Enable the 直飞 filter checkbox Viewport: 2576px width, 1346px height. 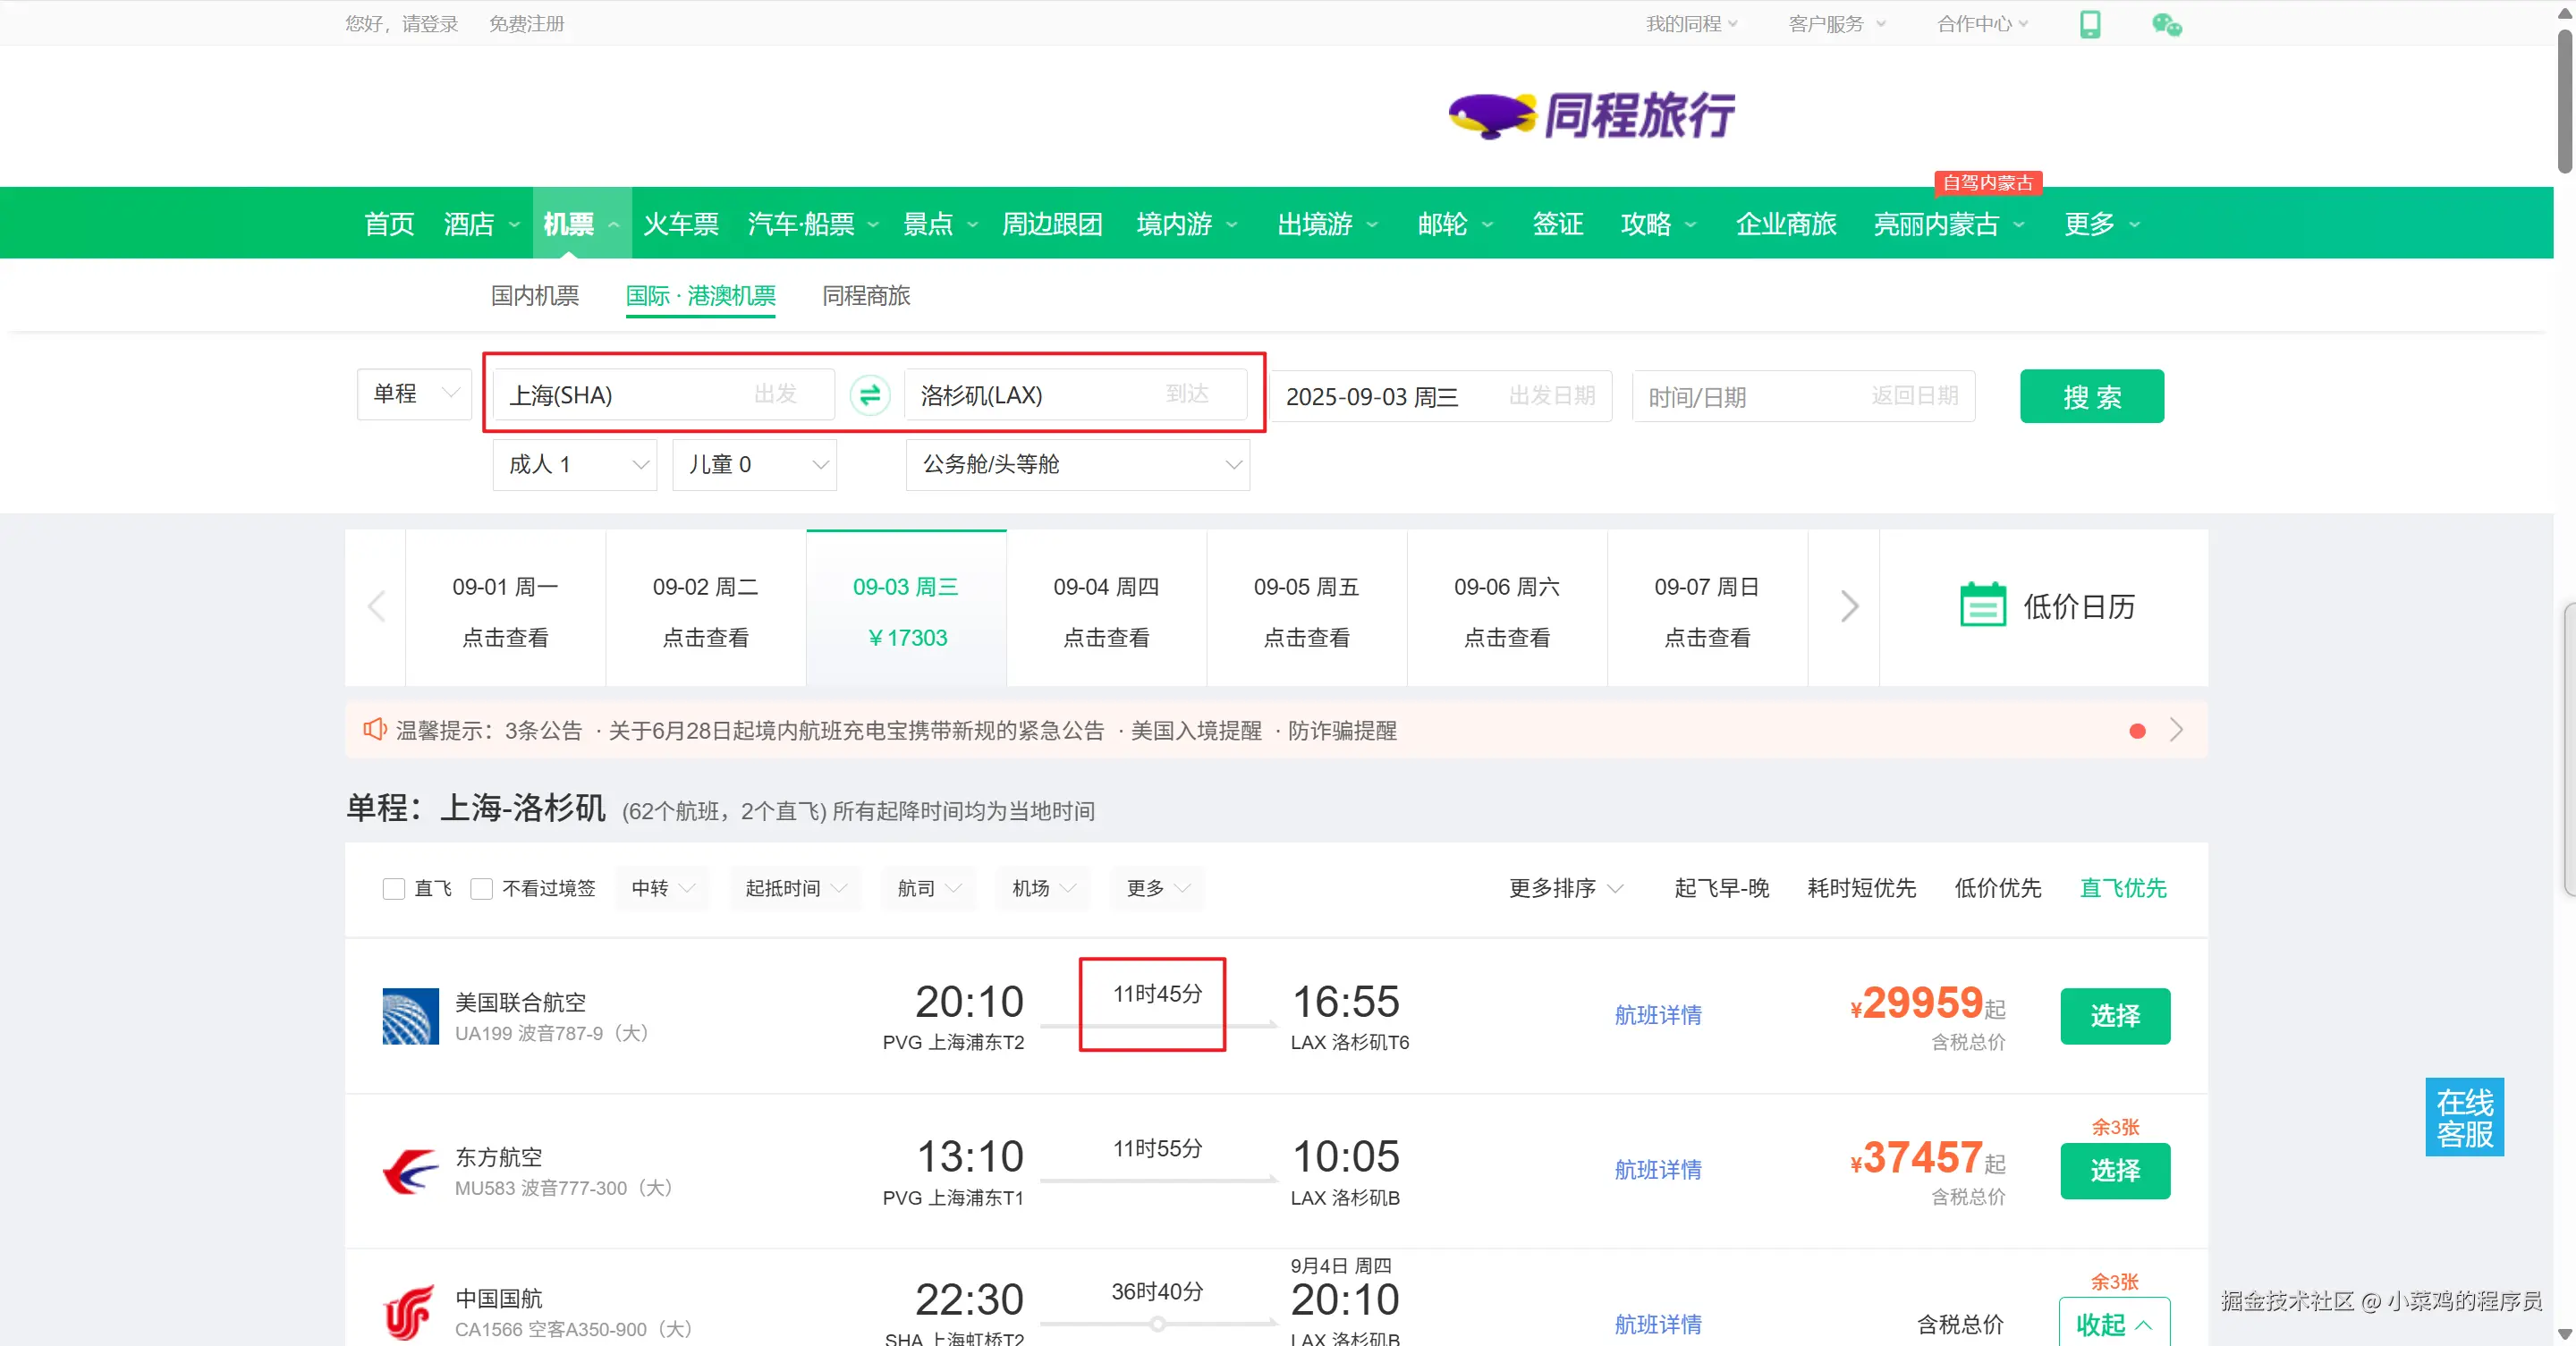(393, 888)
